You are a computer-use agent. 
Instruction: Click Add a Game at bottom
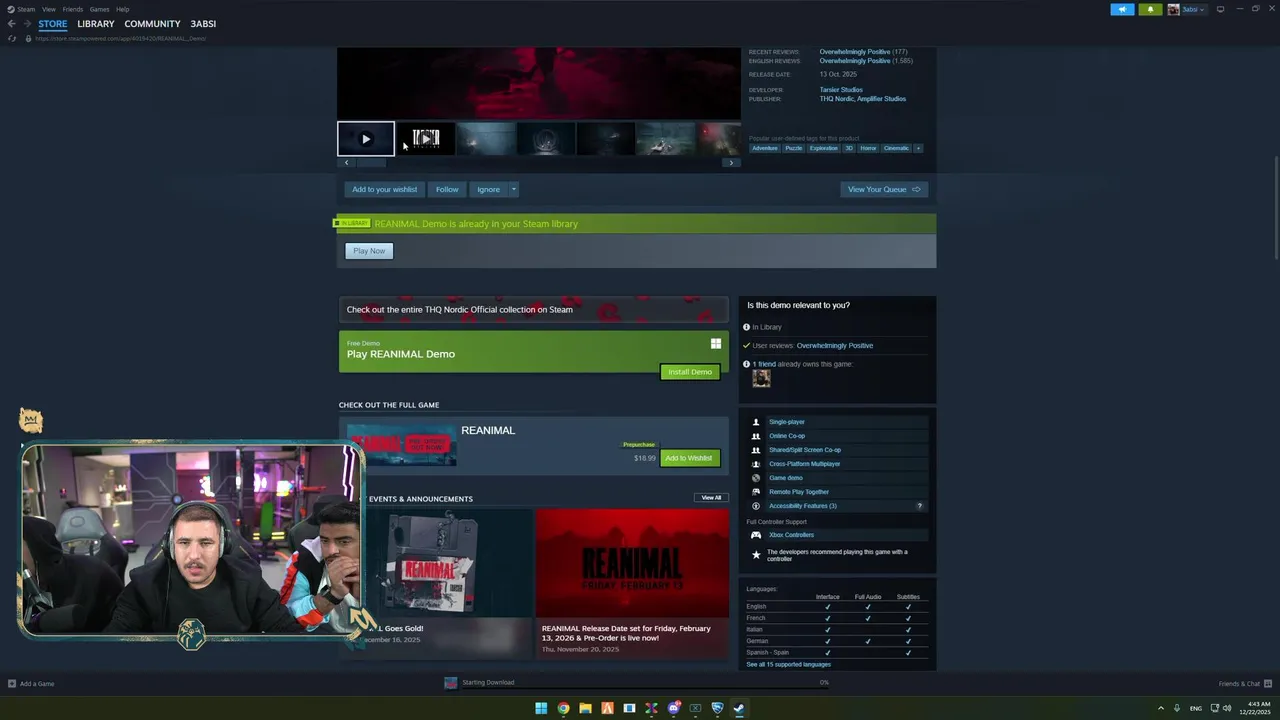pyautogui.click(x=31, y=684)
